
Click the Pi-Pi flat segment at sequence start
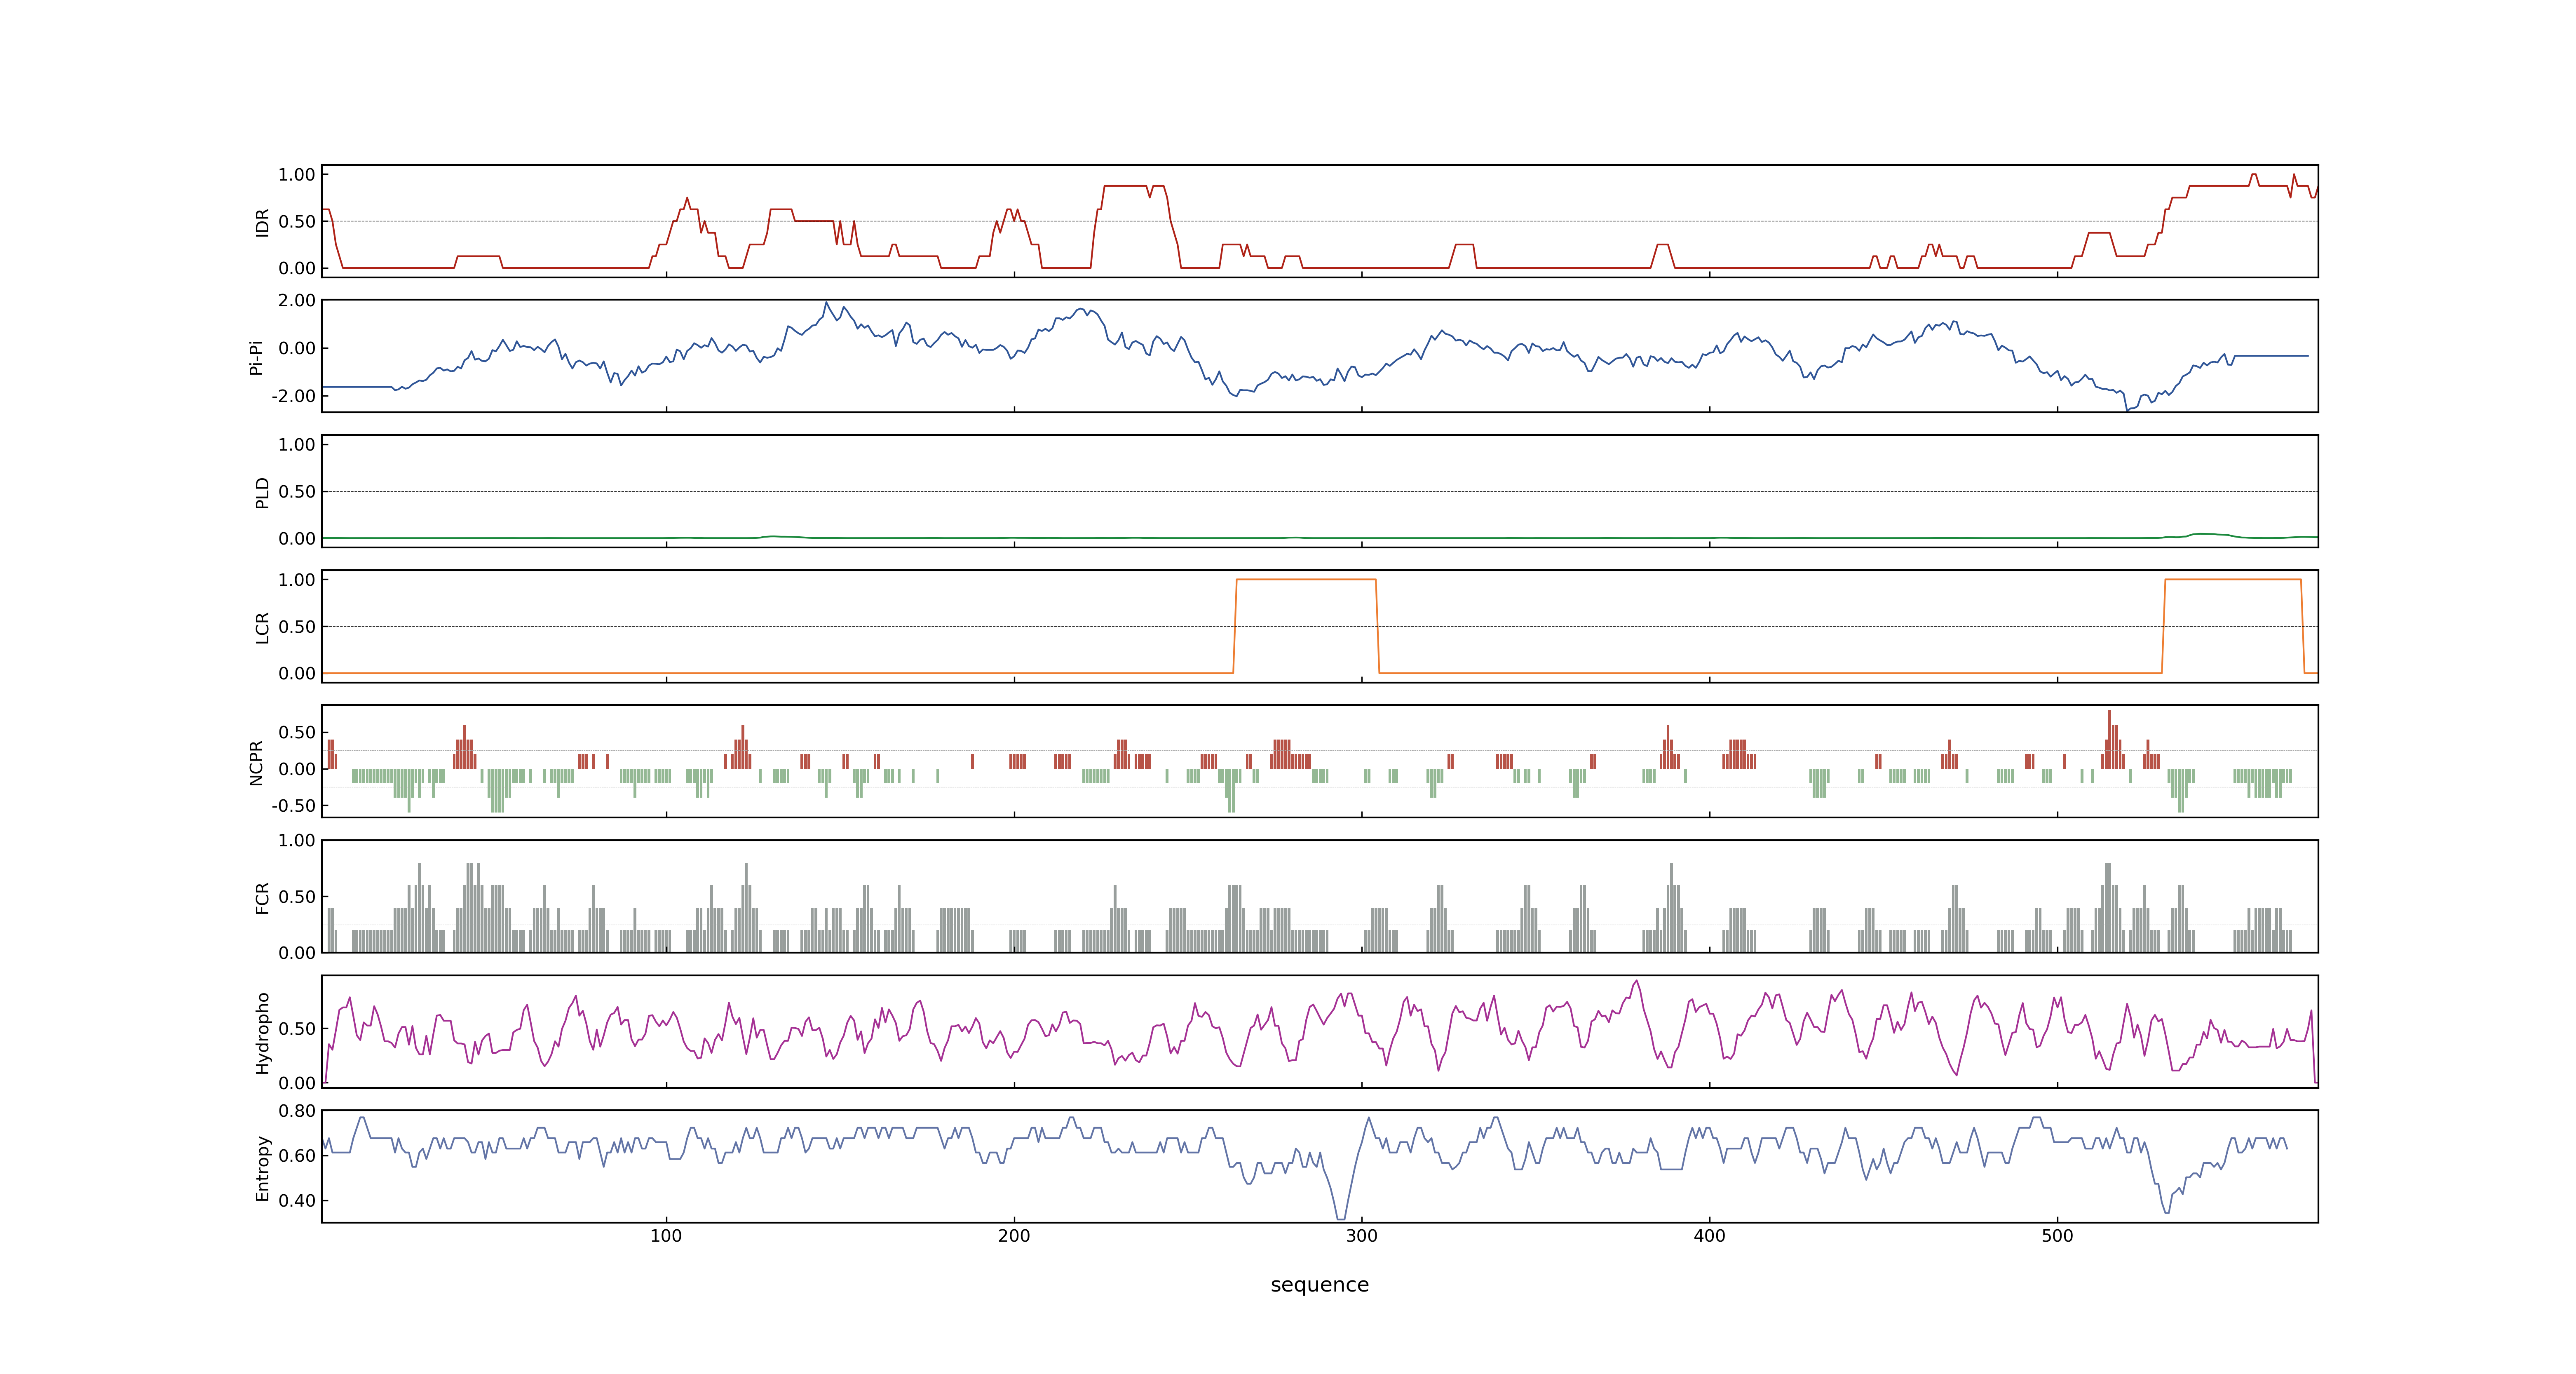pyautogui.click(x=357, y=387)
